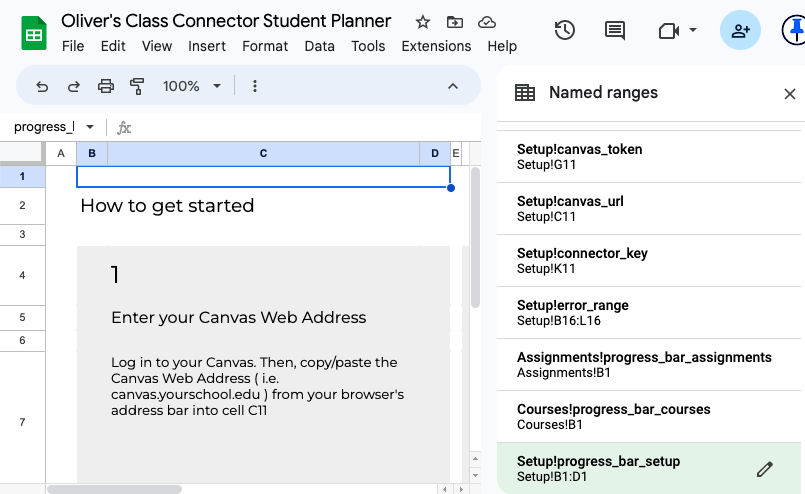Select Setup!canvas_url named range
The height and width of the screenshot is (494, 805).
coord(649,209)
